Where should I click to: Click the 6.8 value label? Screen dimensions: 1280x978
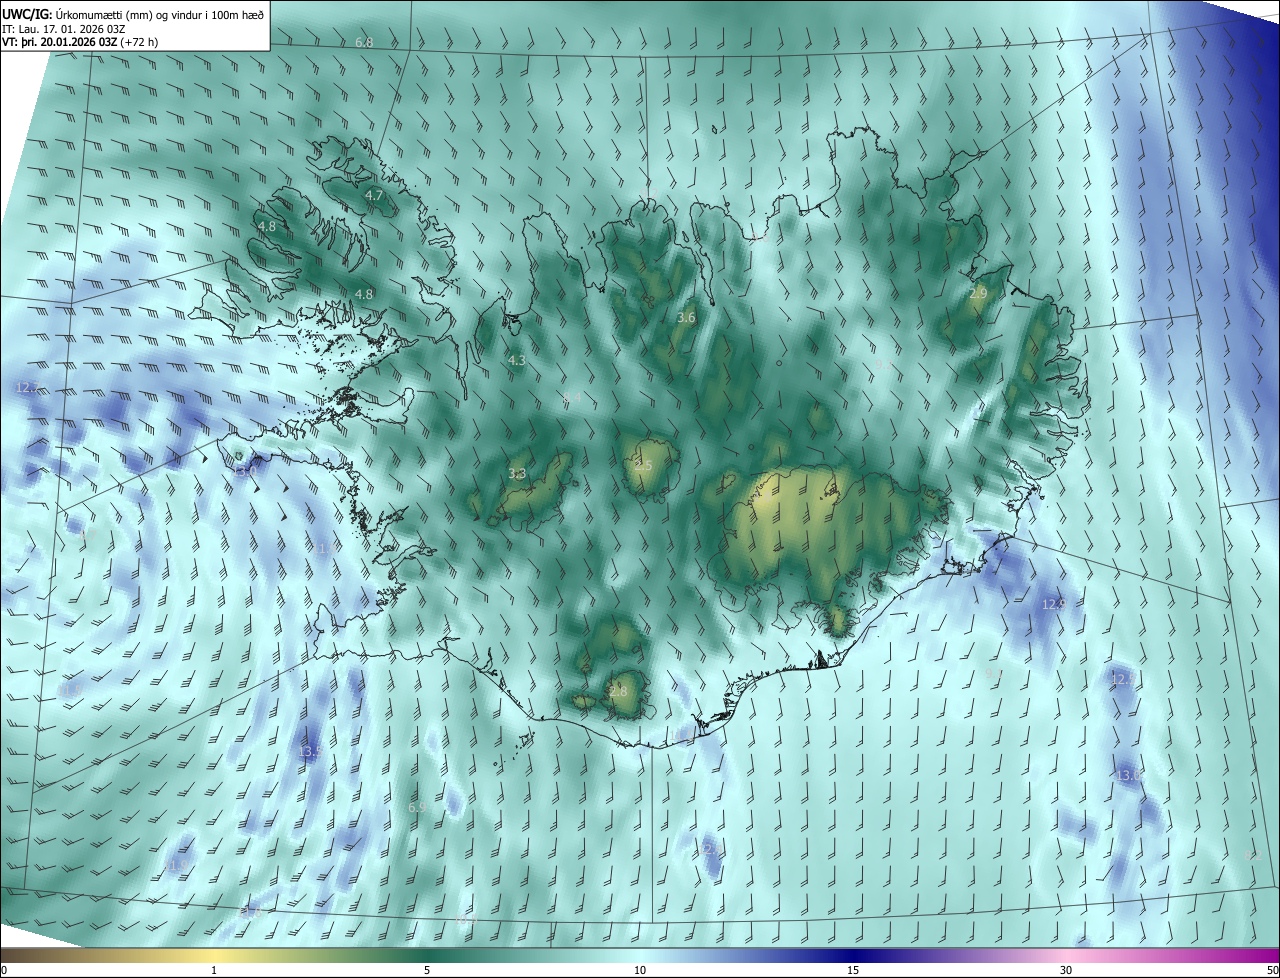pos(364,43)
